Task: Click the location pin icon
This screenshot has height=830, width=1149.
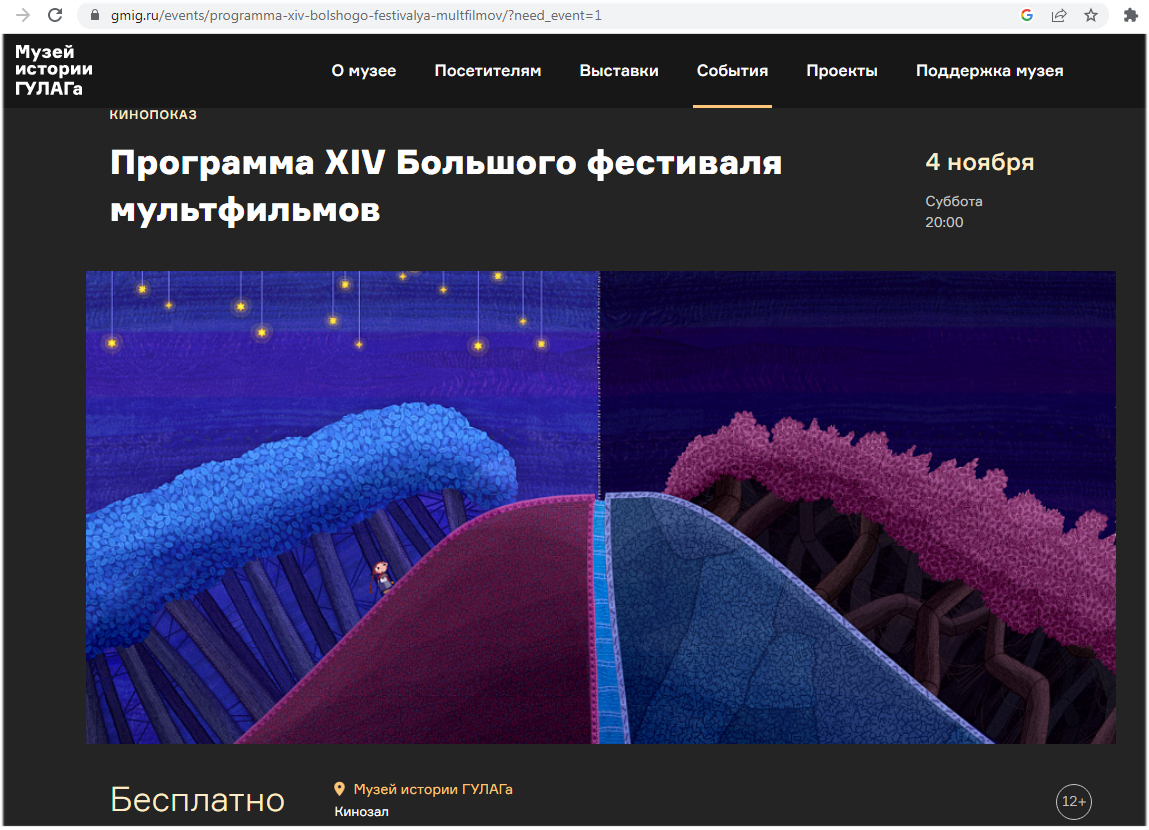Action: tap(339, 789)
